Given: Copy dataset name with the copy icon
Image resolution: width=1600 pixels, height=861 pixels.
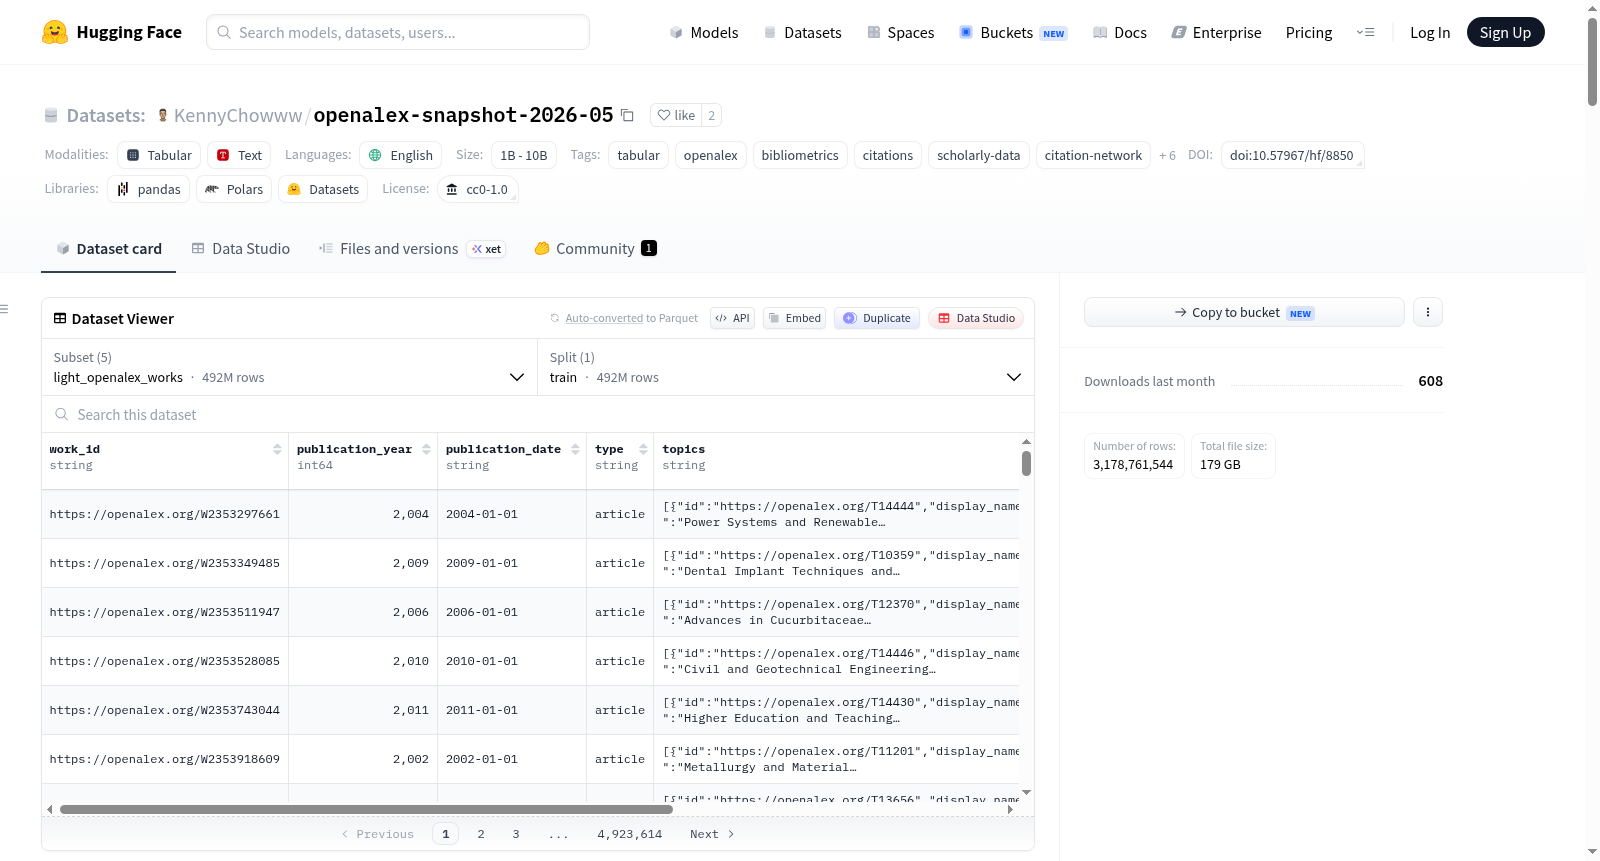Looking at the screenshot, I should tap(627, 115).
